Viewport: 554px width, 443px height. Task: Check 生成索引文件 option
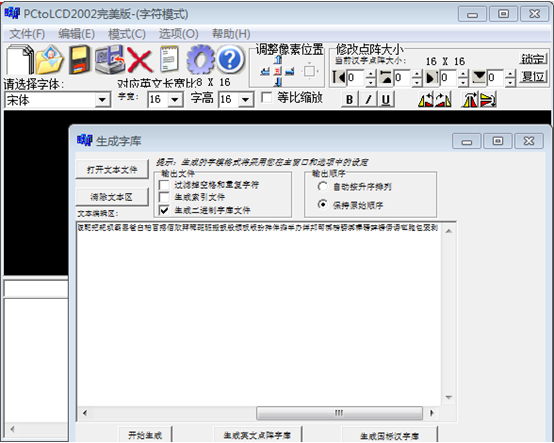coord(164,197)
